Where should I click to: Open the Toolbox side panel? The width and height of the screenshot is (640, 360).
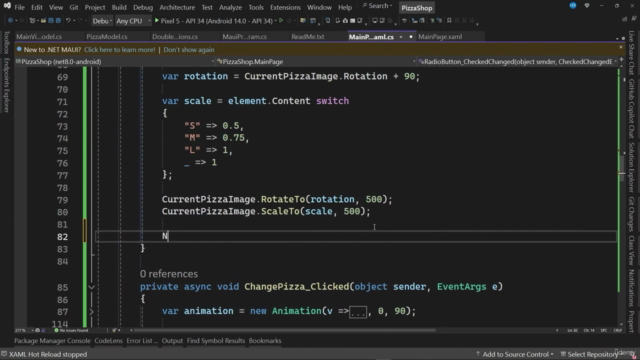pos(6,42)
